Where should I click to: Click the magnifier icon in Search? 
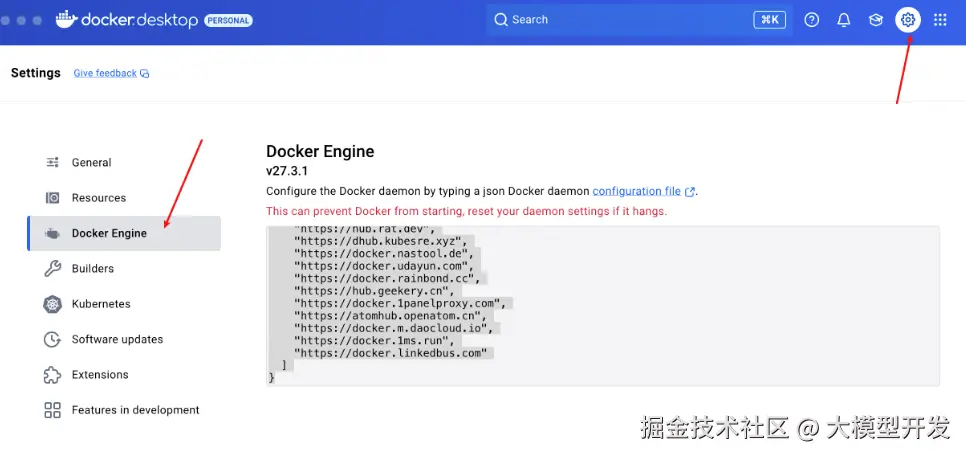coord(501,20)
